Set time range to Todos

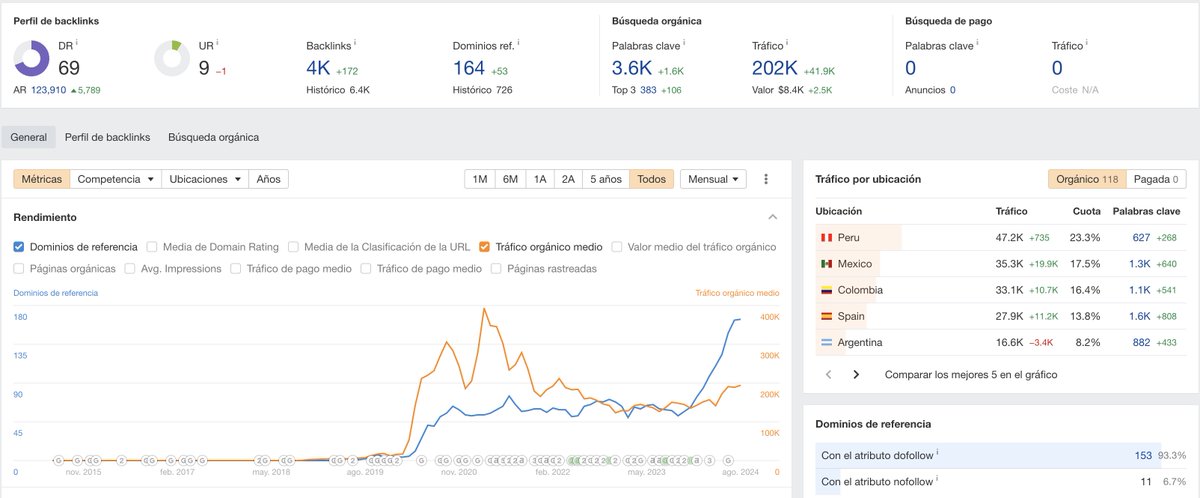tap(652, 179)
